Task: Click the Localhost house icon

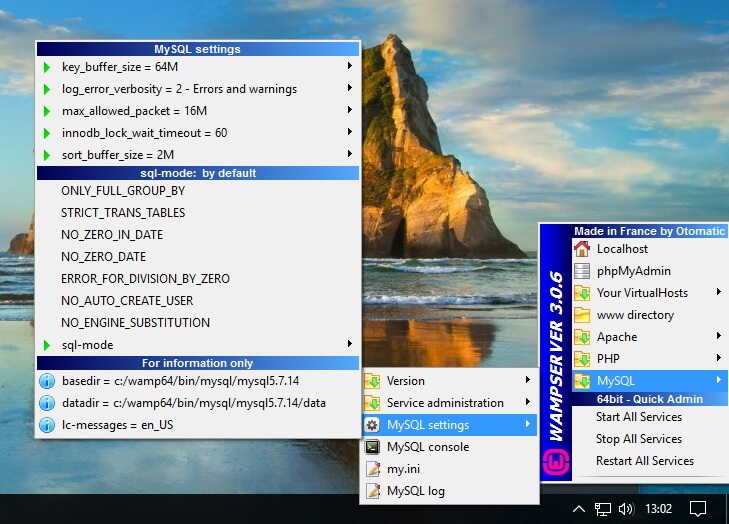Action: point(582,249)
